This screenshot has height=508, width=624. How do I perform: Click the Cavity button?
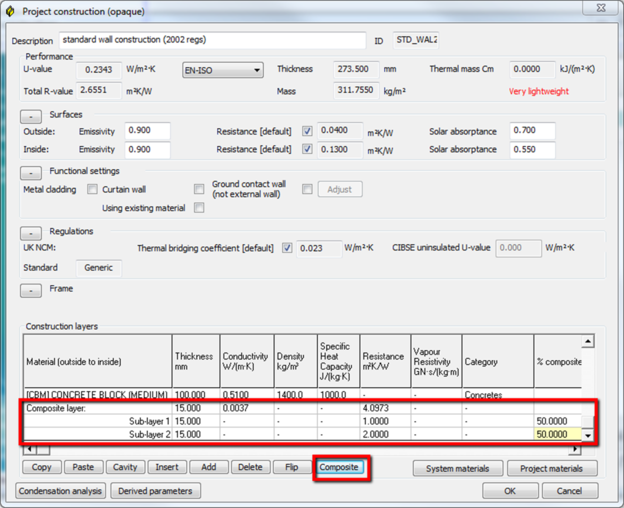point(125,467)
